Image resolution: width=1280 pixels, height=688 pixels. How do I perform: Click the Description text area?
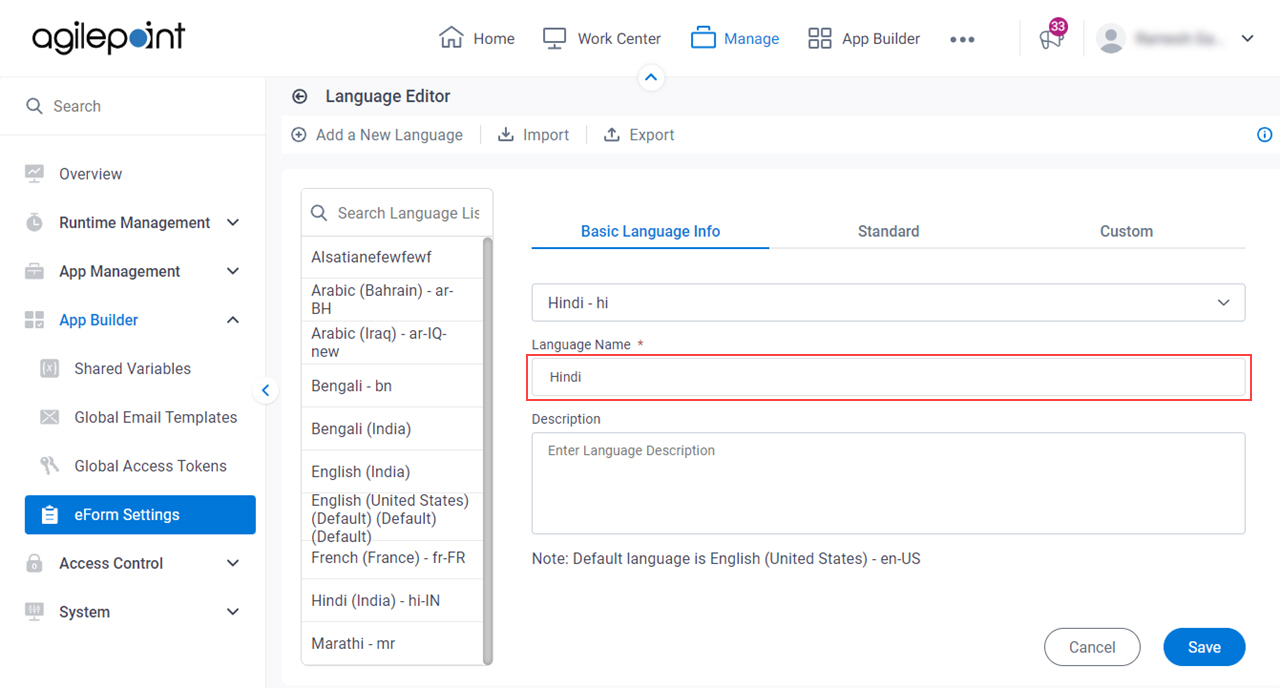coord(888,483)
